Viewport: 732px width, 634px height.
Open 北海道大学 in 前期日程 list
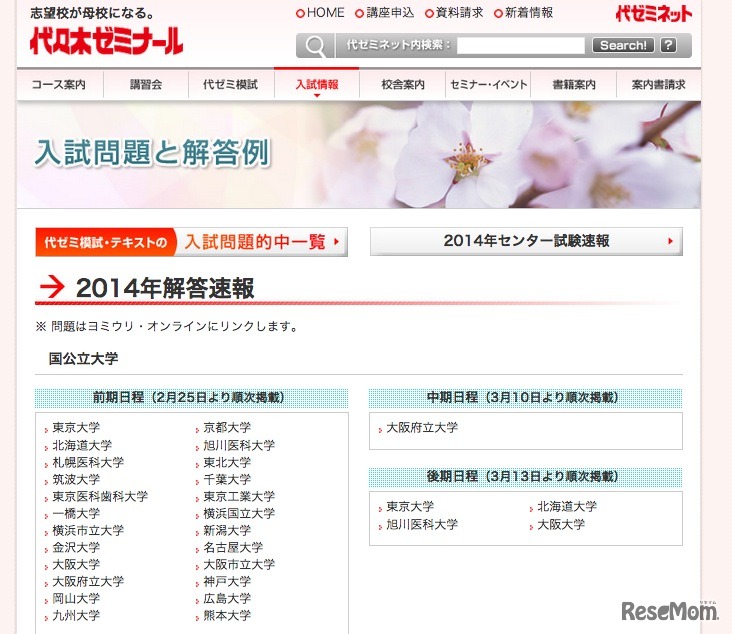pos(82,445)
